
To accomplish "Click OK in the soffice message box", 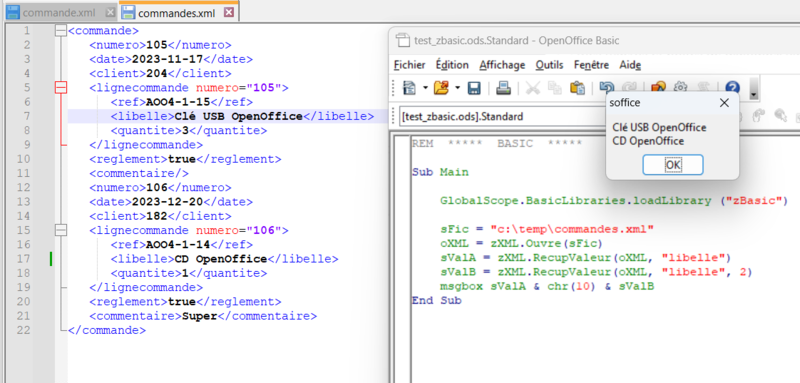I will (x=673, y=165).
